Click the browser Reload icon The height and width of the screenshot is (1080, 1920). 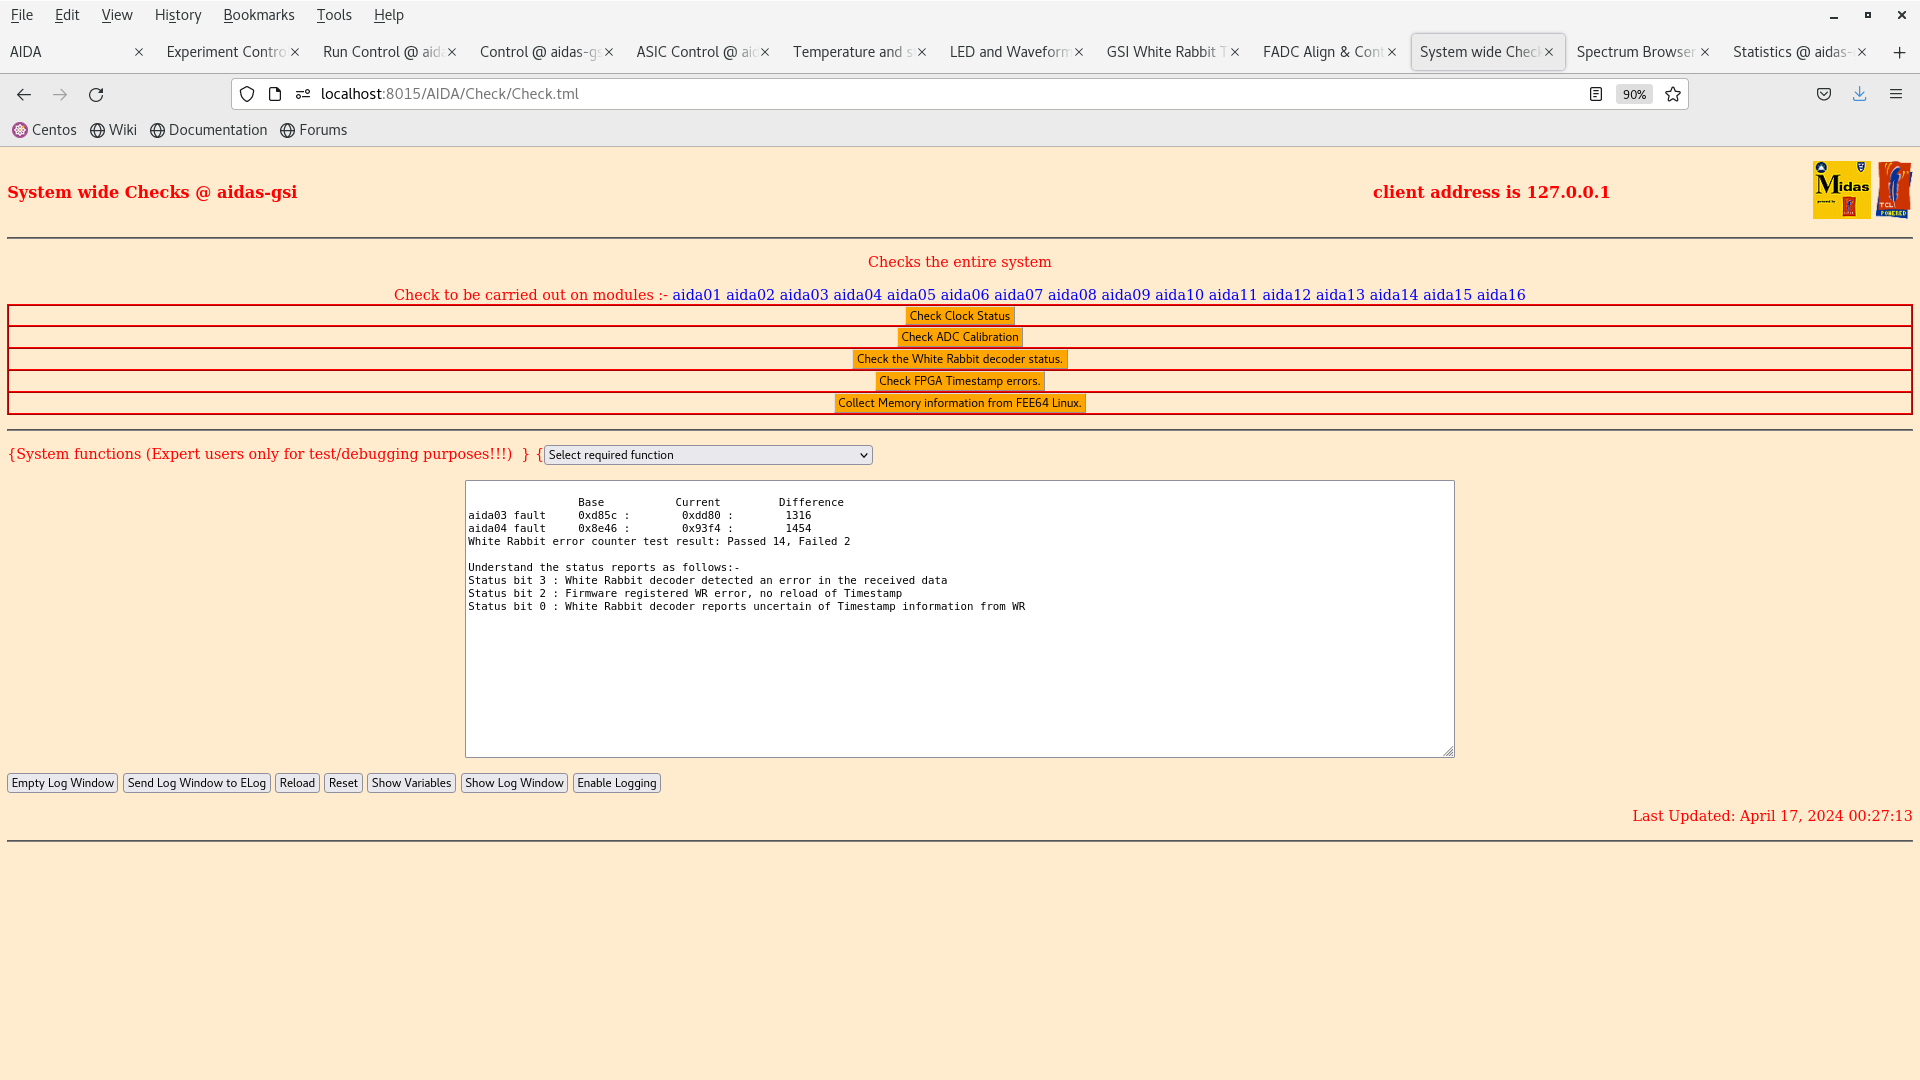click(96, 94)
